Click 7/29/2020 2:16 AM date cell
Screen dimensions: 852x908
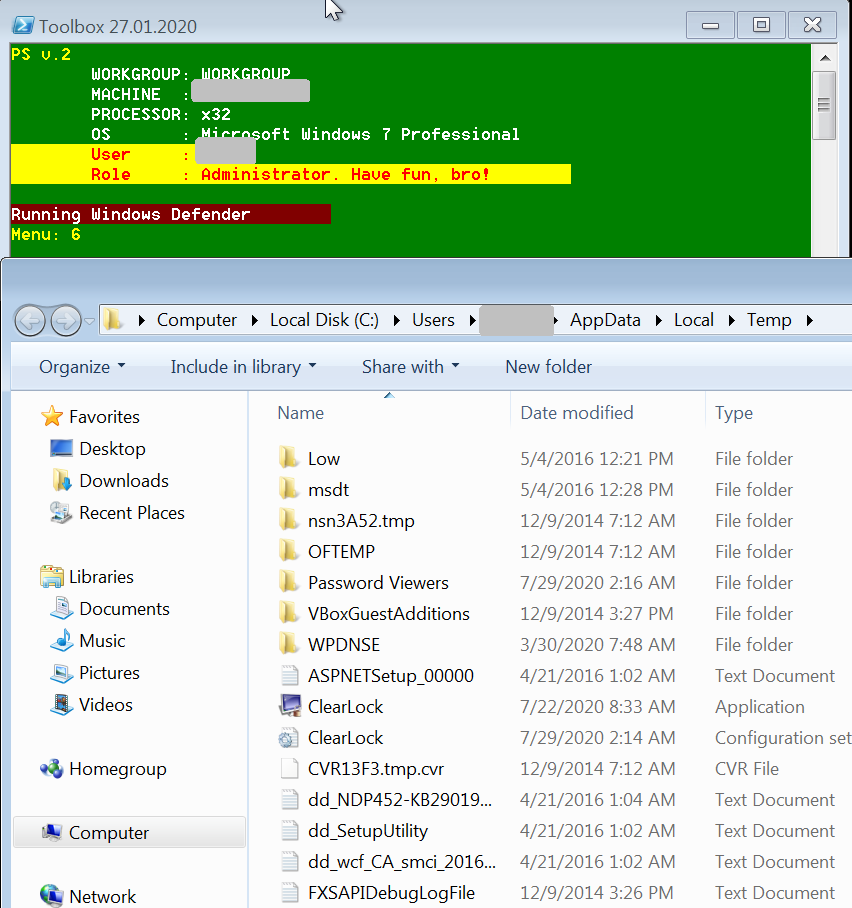pos(597,582)
